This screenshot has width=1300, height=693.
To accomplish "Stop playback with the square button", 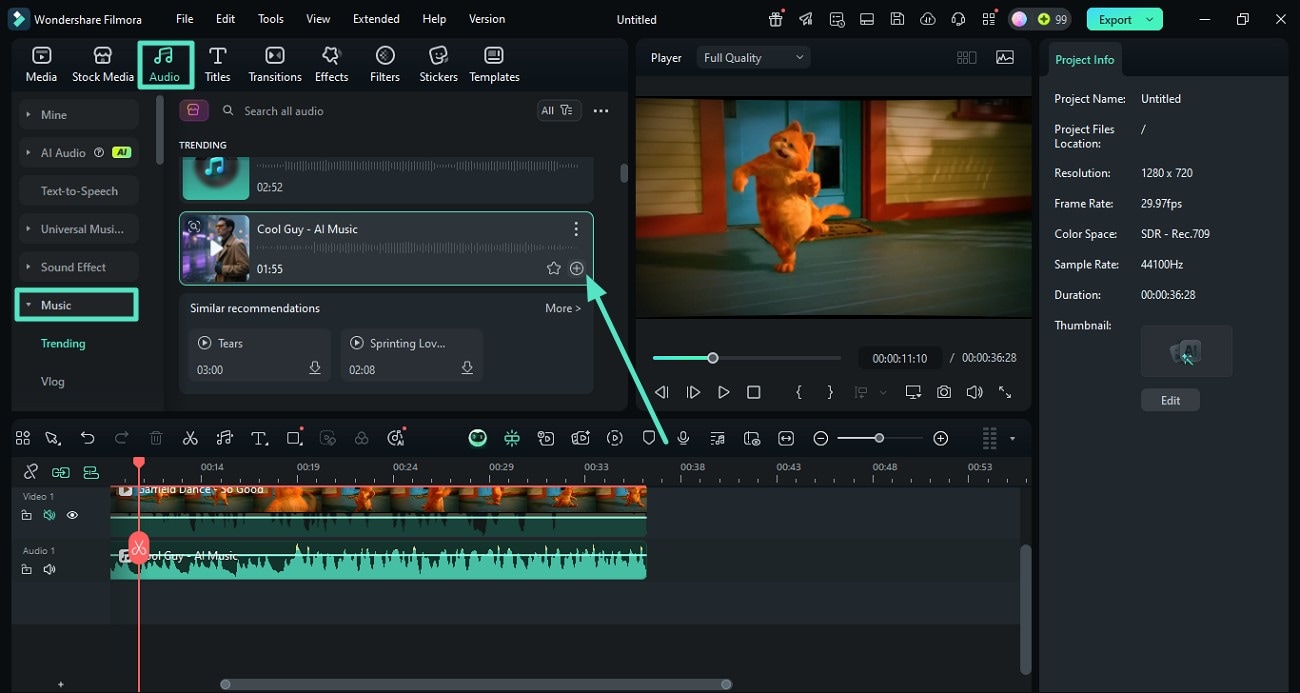I will point(754,393).
